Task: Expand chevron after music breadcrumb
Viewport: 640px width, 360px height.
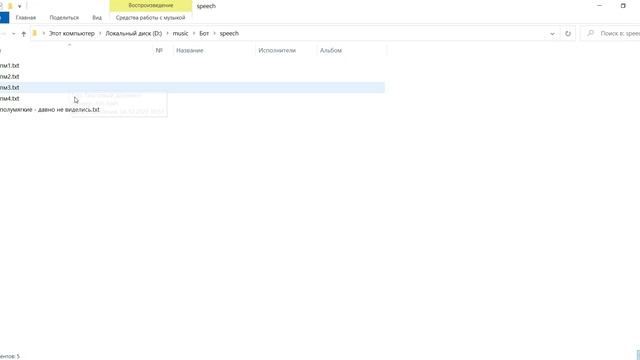Action: [194, 33]
